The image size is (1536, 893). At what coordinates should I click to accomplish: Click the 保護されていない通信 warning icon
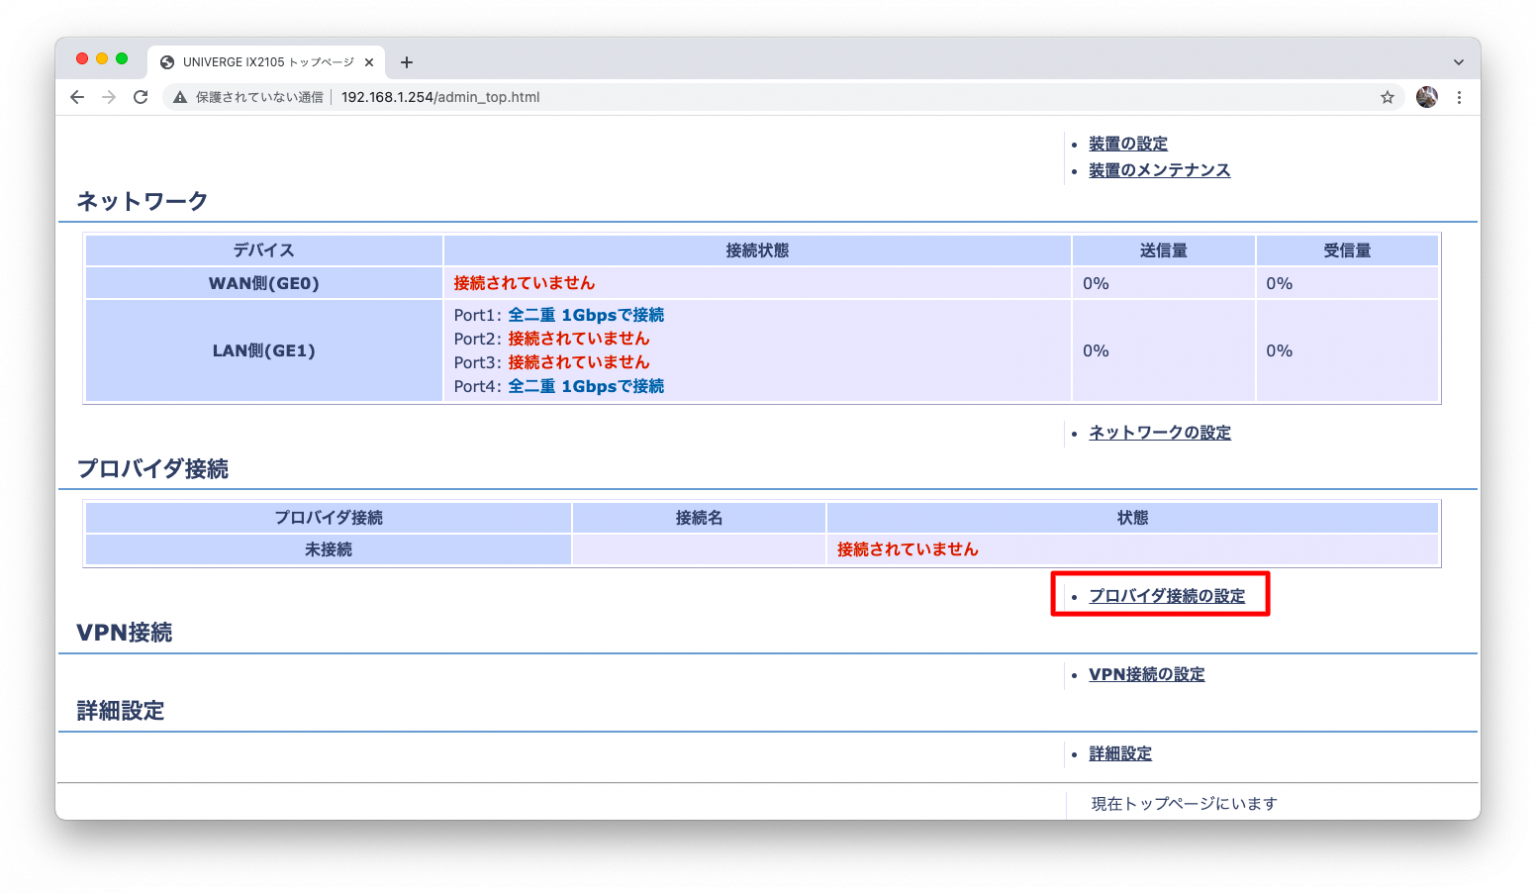tap(179, 97)
